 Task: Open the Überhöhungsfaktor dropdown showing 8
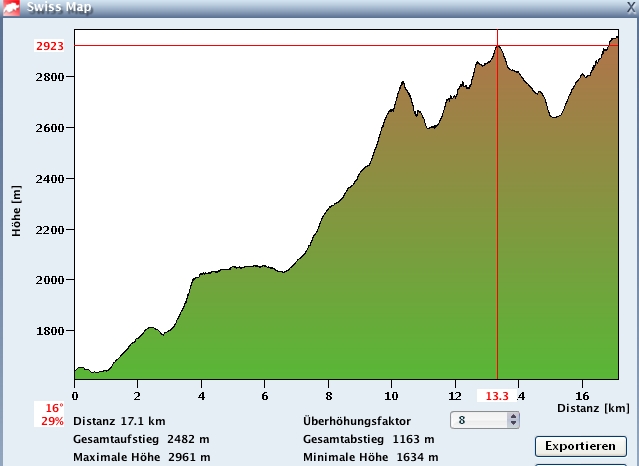[x=478, y=421]
